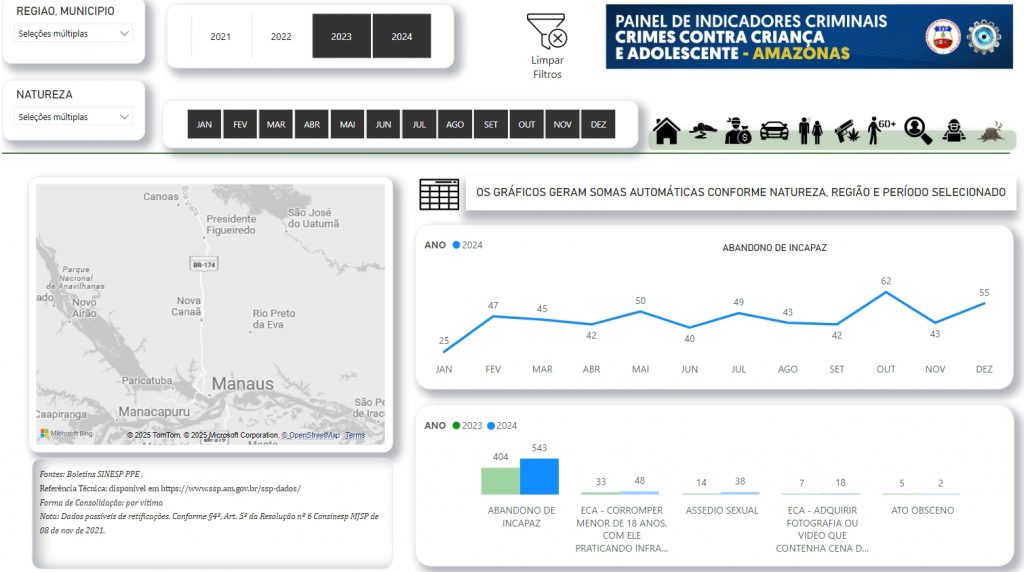Viewport: 1024px width, 572px height.
Task: Click the magnifier missing person icon
Action: [x=917, y=129]
